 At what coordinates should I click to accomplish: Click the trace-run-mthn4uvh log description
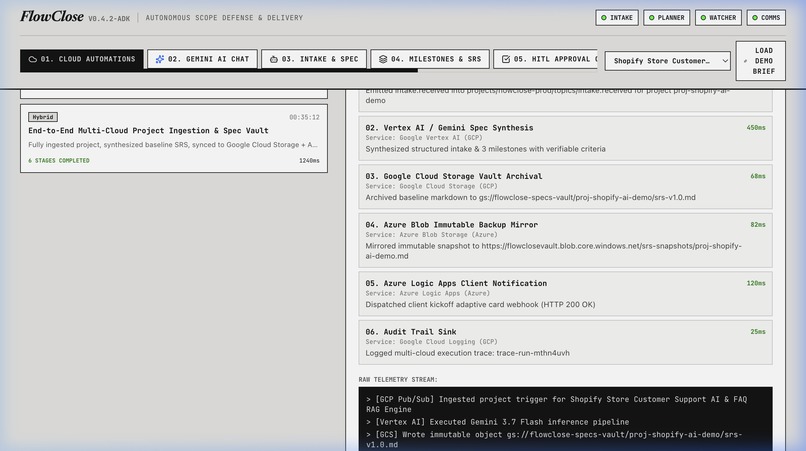pyautogui.click(x=467, y=353)
